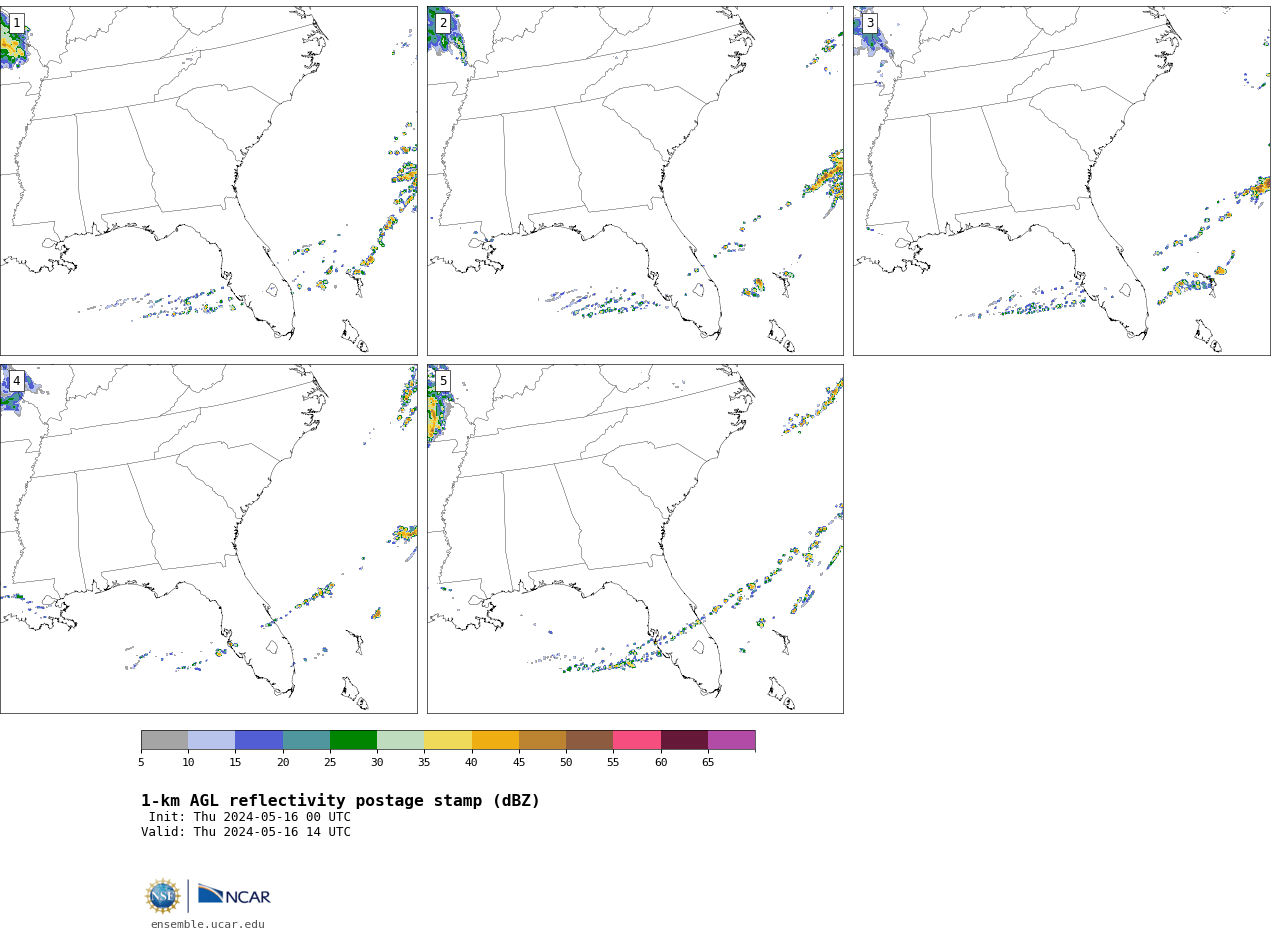Click the pink 55-60 dBZ swatch
Image resolution: width=1280 pixels, height=936 pixels.
point(637,740)
